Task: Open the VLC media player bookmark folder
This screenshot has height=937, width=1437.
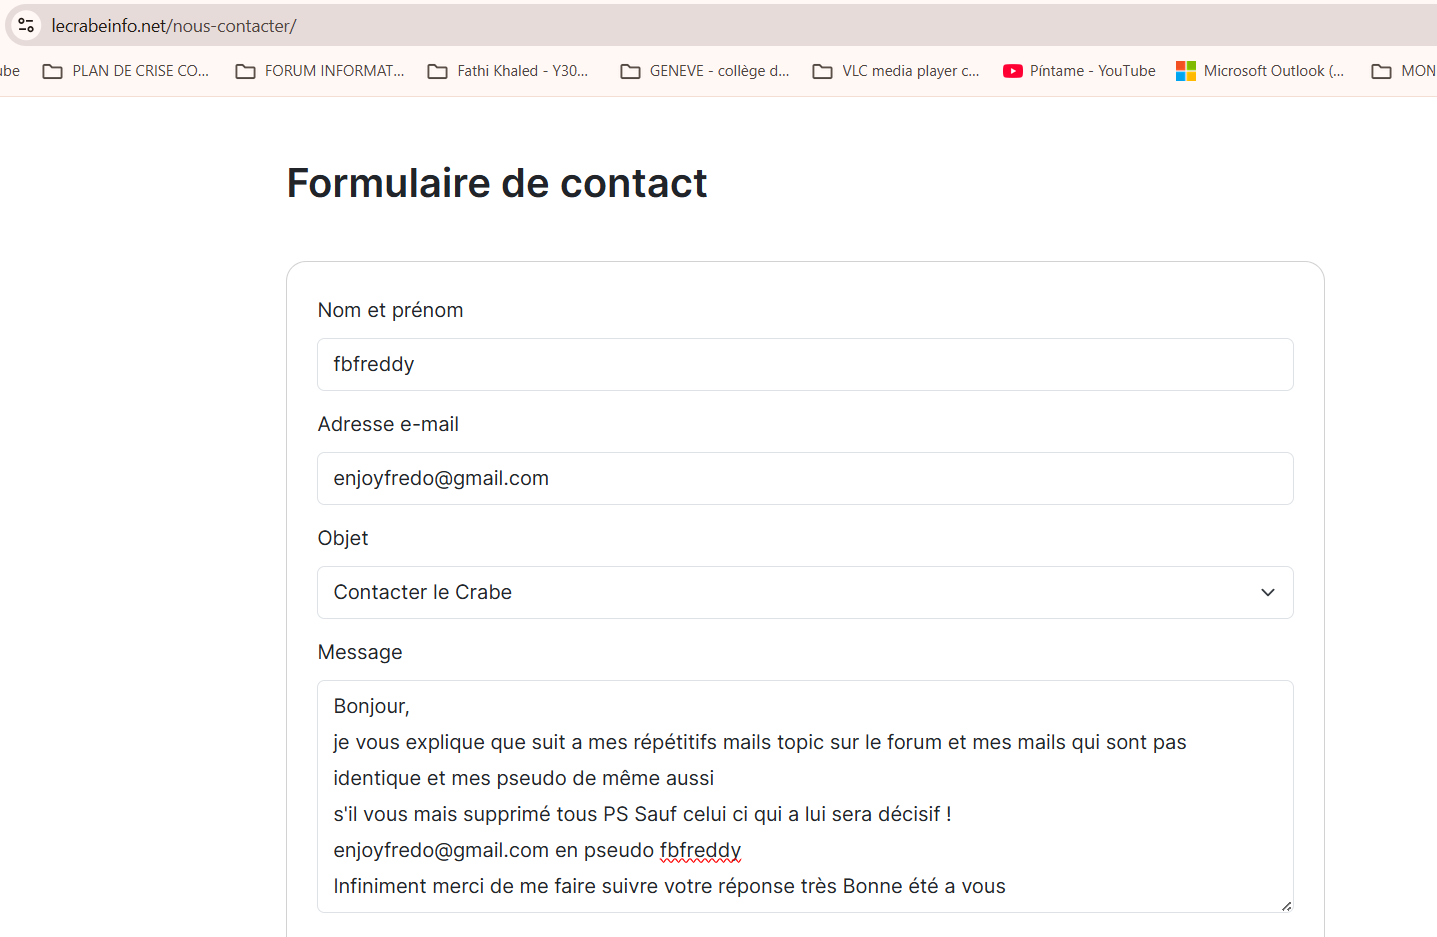Action: (896, 71)
